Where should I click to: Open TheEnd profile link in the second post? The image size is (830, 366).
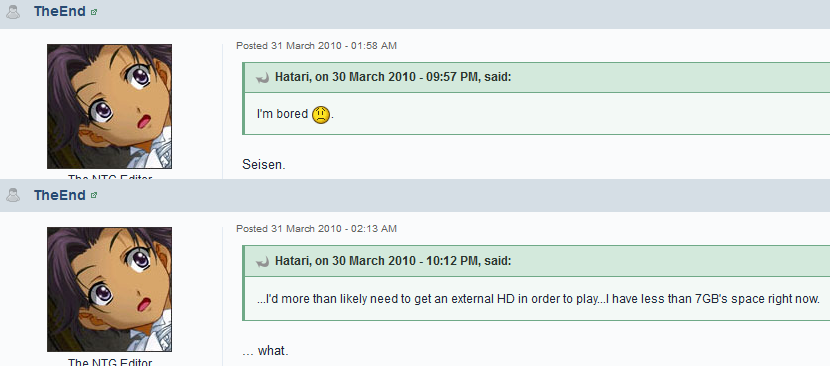tap(60, 195)
